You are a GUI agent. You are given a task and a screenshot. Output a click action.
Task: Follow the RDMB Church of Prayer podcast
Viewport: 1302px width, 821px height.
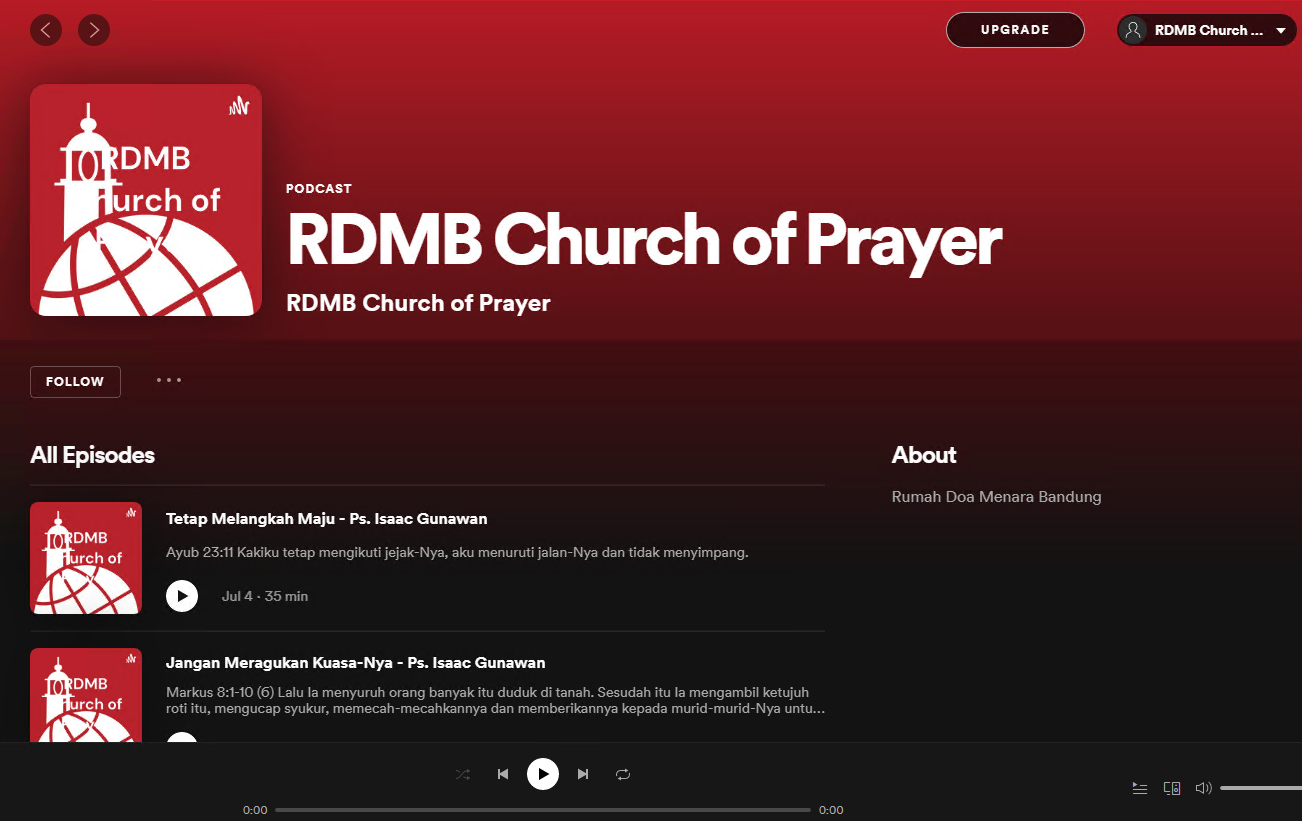75,382
